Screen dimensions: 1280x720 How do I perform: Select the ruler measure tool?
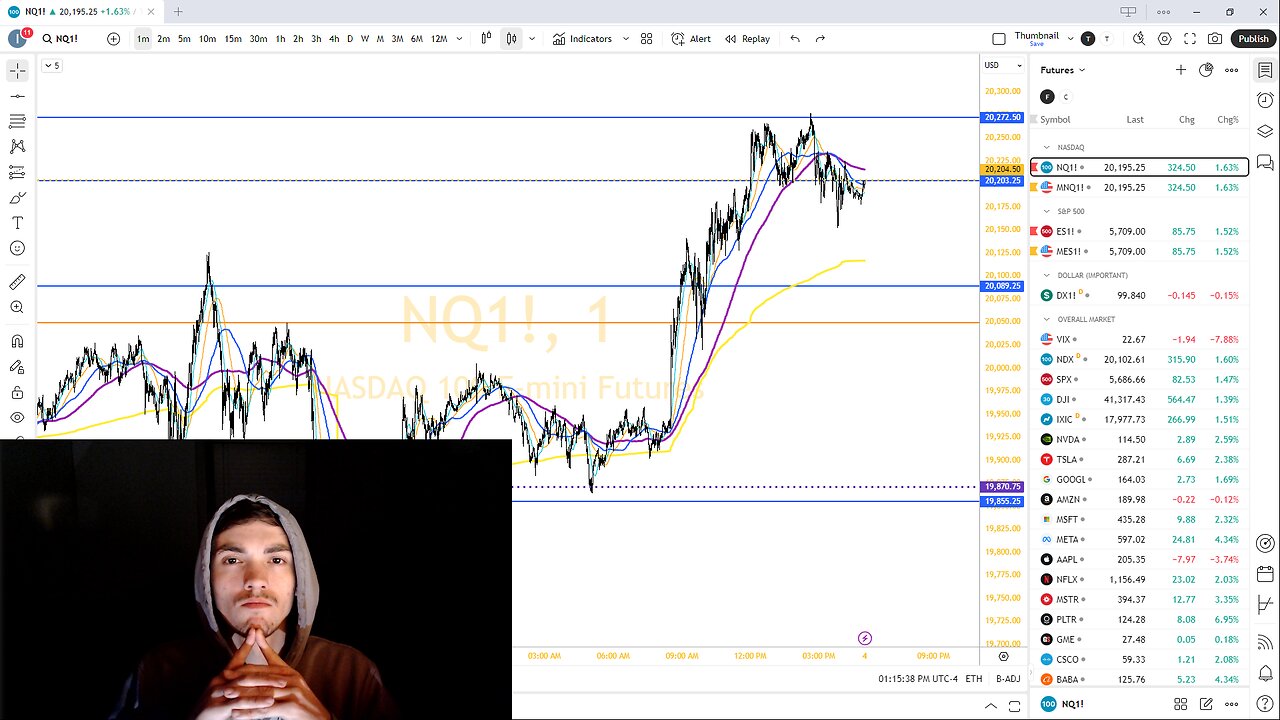pos(17,283)
